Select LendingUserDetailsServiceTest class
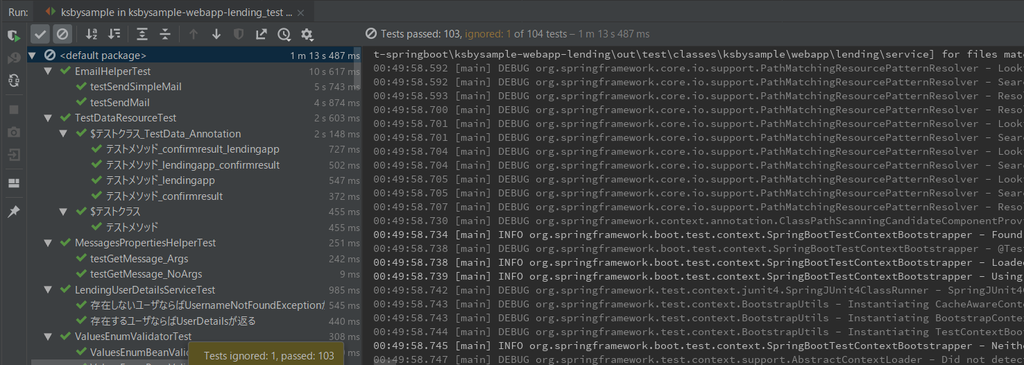Screen dimensions: 1024x365 [x=145, y=290]
